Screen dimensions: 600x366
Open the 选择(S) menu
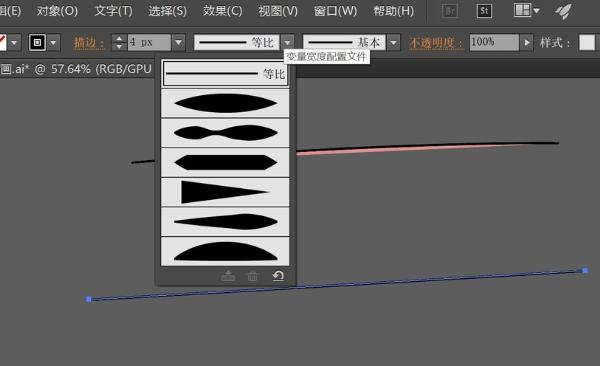[168, 11]
